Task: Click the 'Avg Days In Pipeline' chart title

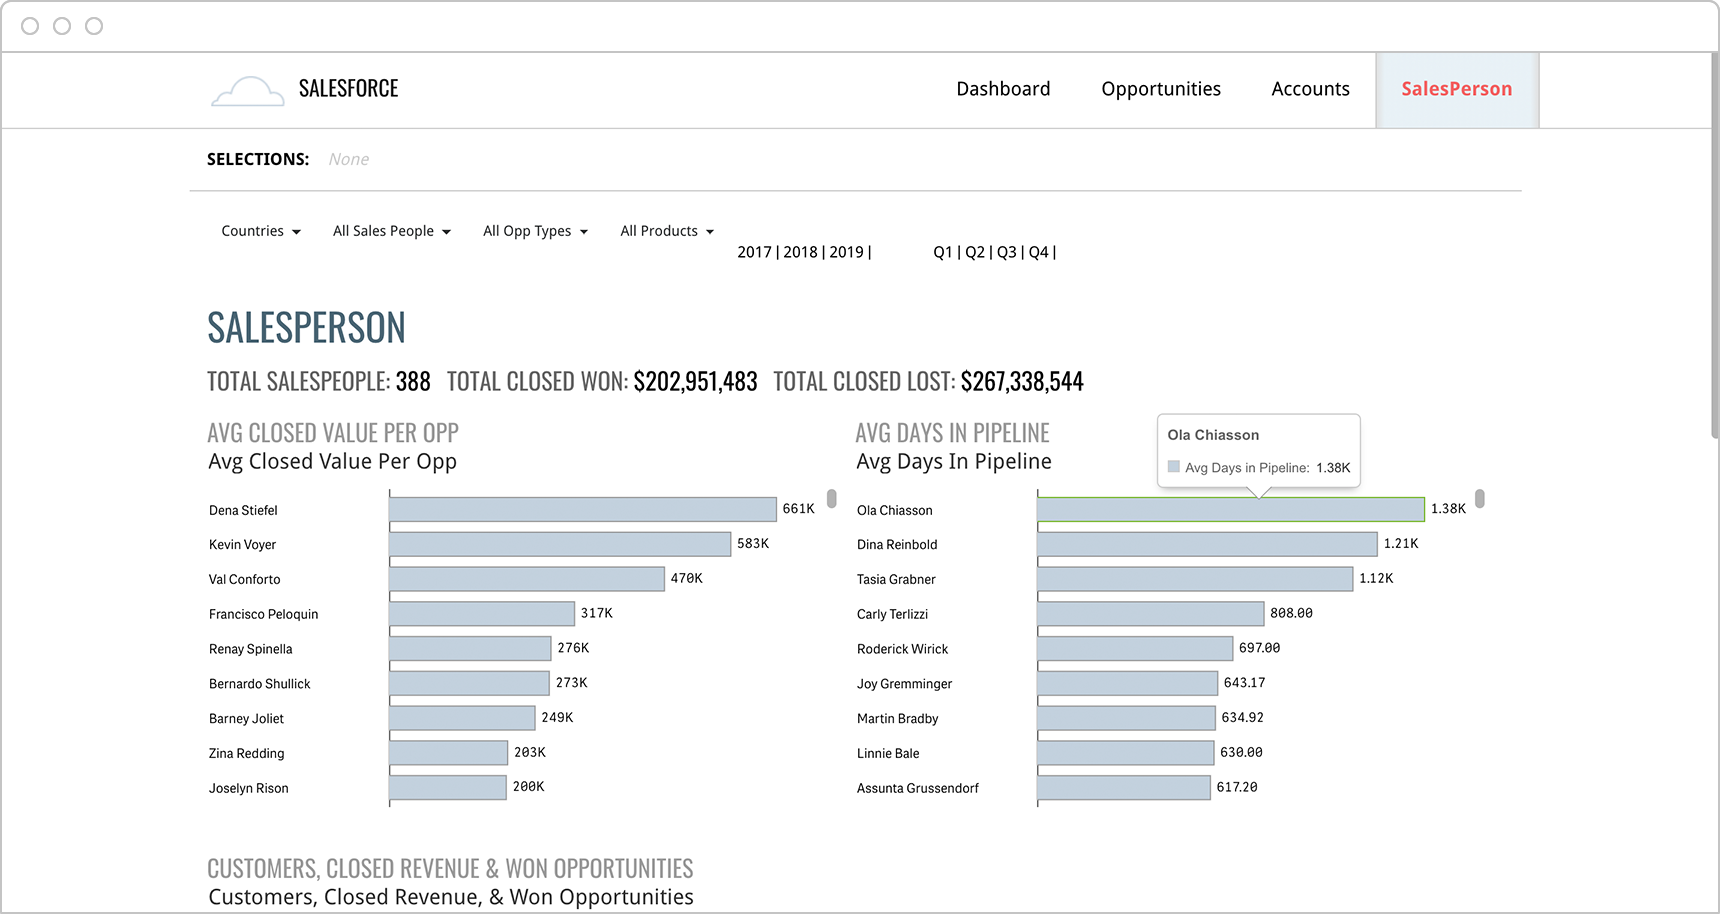Action: pyautogui.click(x=954, y=461)
